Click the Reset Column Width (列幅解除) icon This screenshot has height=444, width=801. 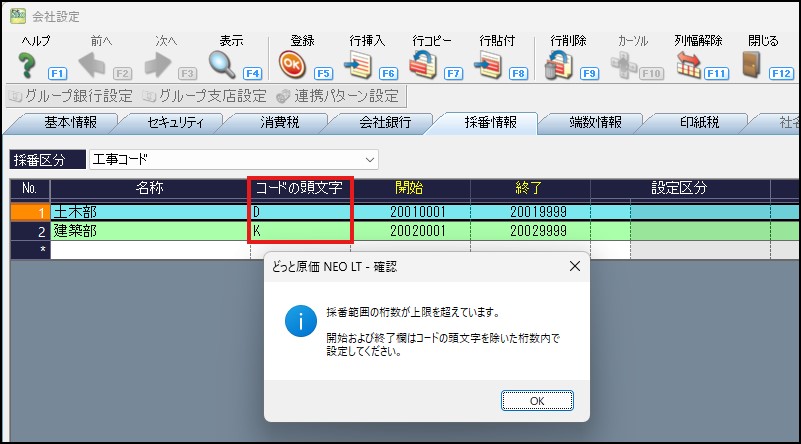coord(688,65)
